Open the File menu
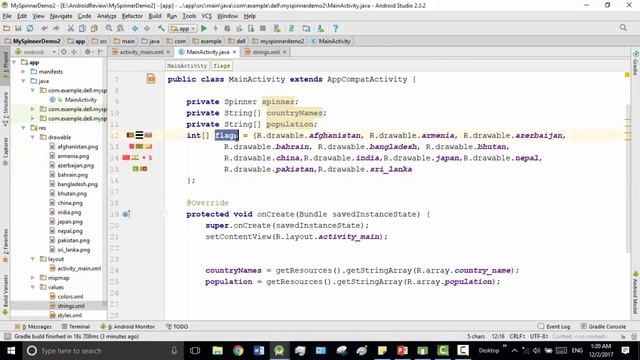This screenshot has height=360, width=640. (7, 16)
